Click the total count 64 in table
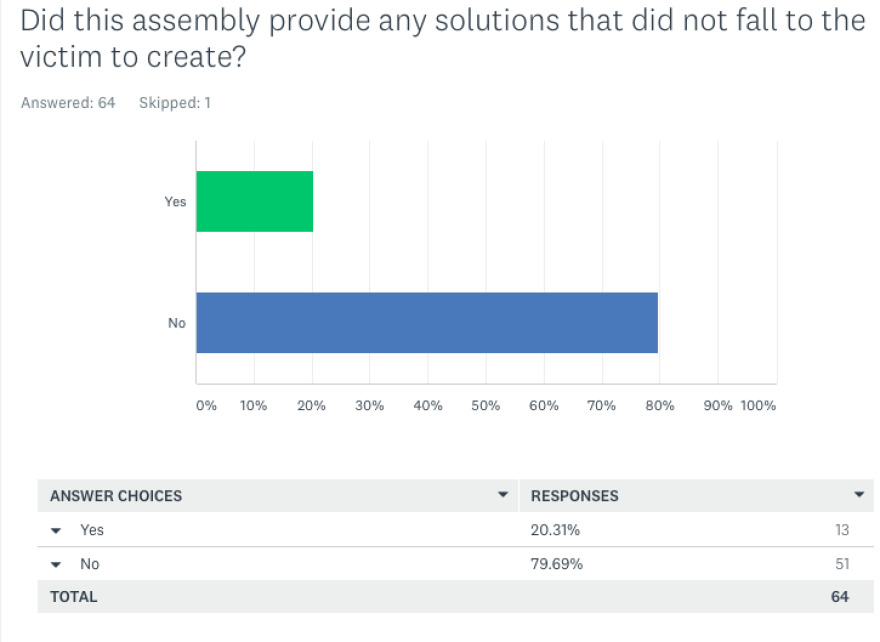This screenshot has height=642, width=880. pyautogui.click(x=839, y=597)
